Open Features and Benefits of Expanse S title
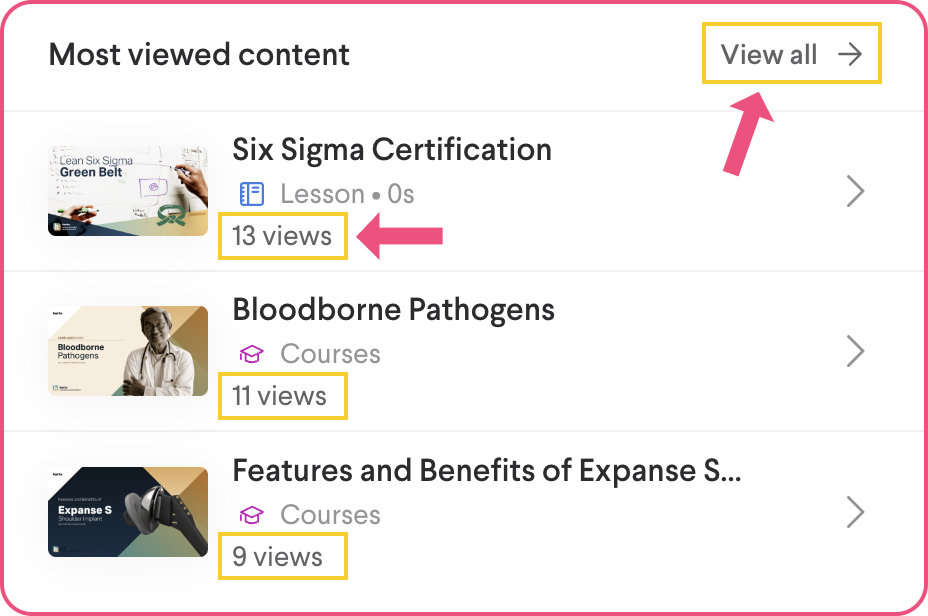Viewport: 928px width, 616px height. pos(486,471)
